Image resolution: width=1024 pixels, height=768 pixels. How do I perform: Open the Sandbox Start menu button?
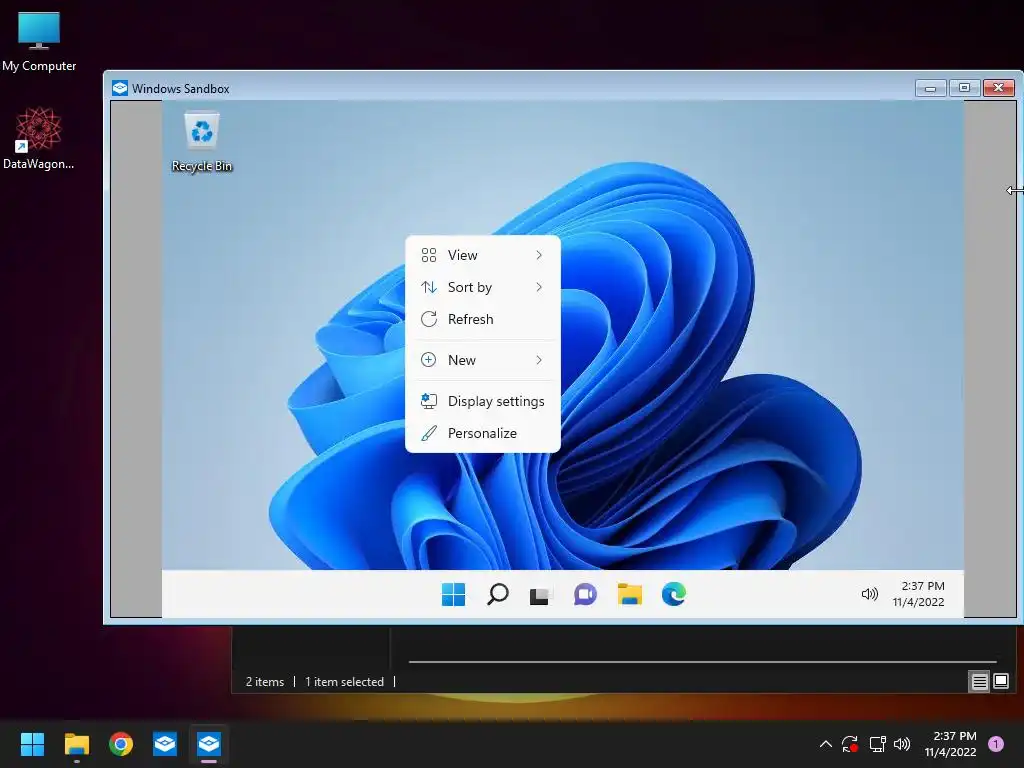click(453, 594)
